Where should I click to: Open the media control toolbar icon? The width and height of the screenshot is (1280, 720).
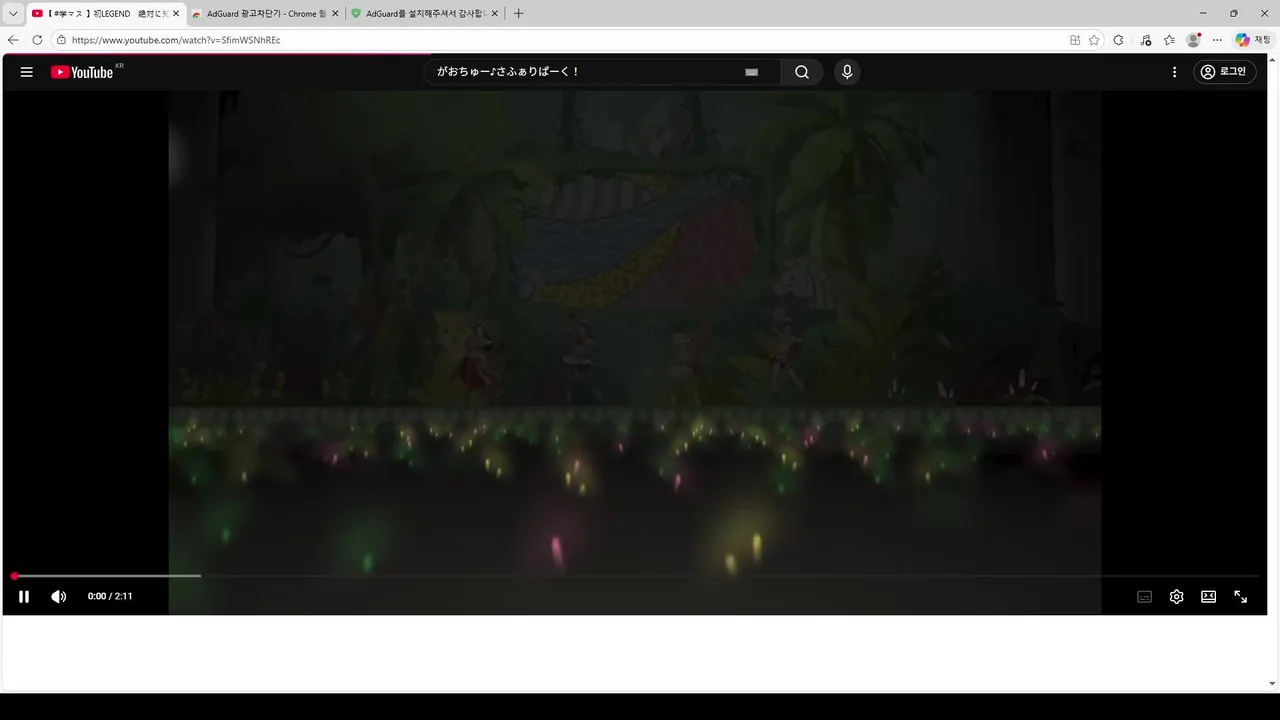1145,40
